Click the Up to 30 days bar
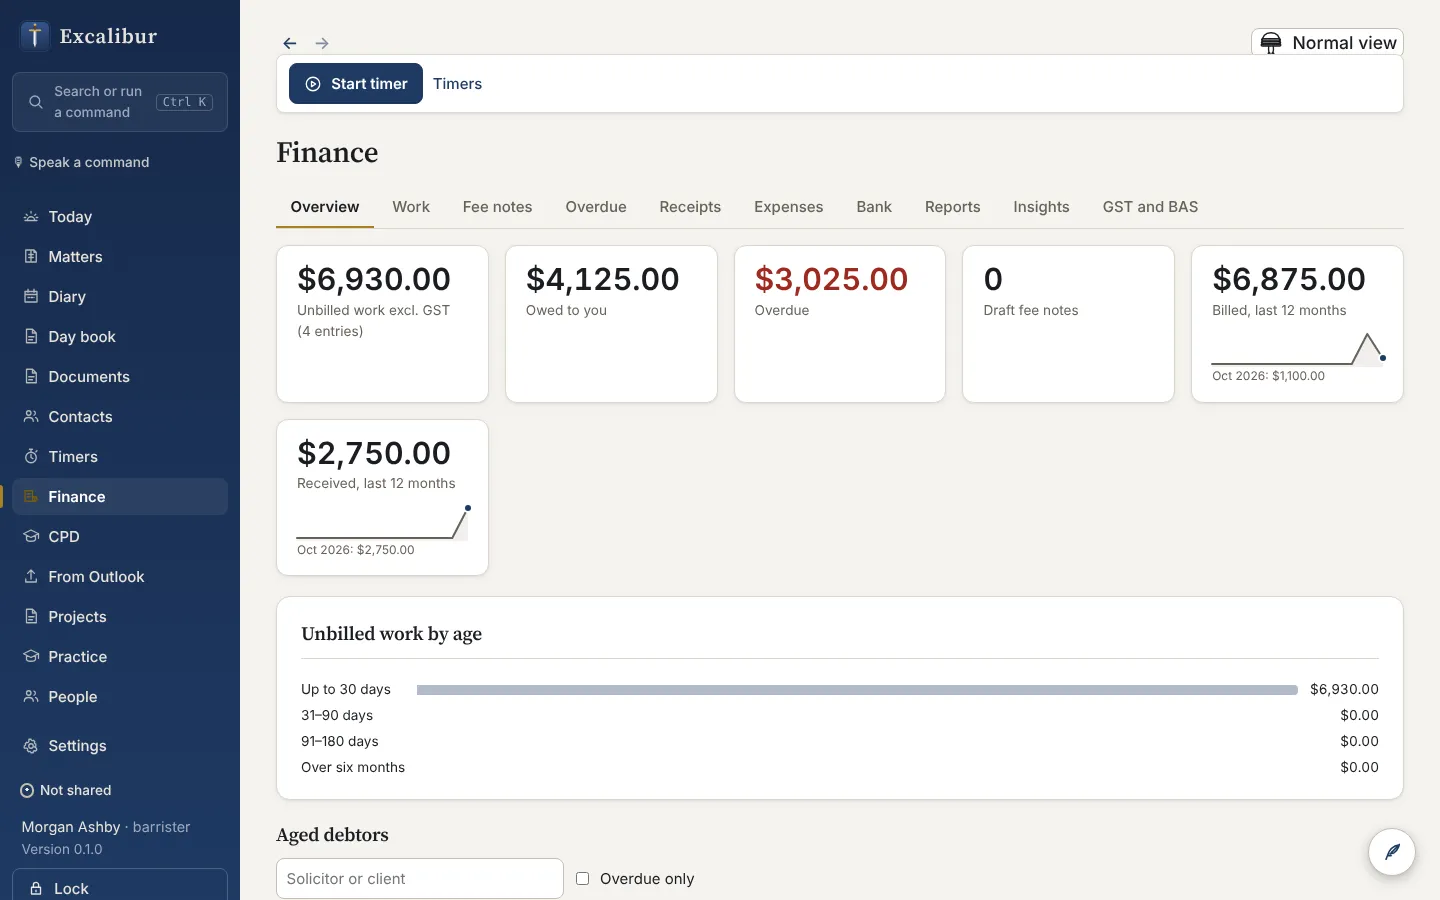This screenshot has width=1440, height=900. point(857,690)
